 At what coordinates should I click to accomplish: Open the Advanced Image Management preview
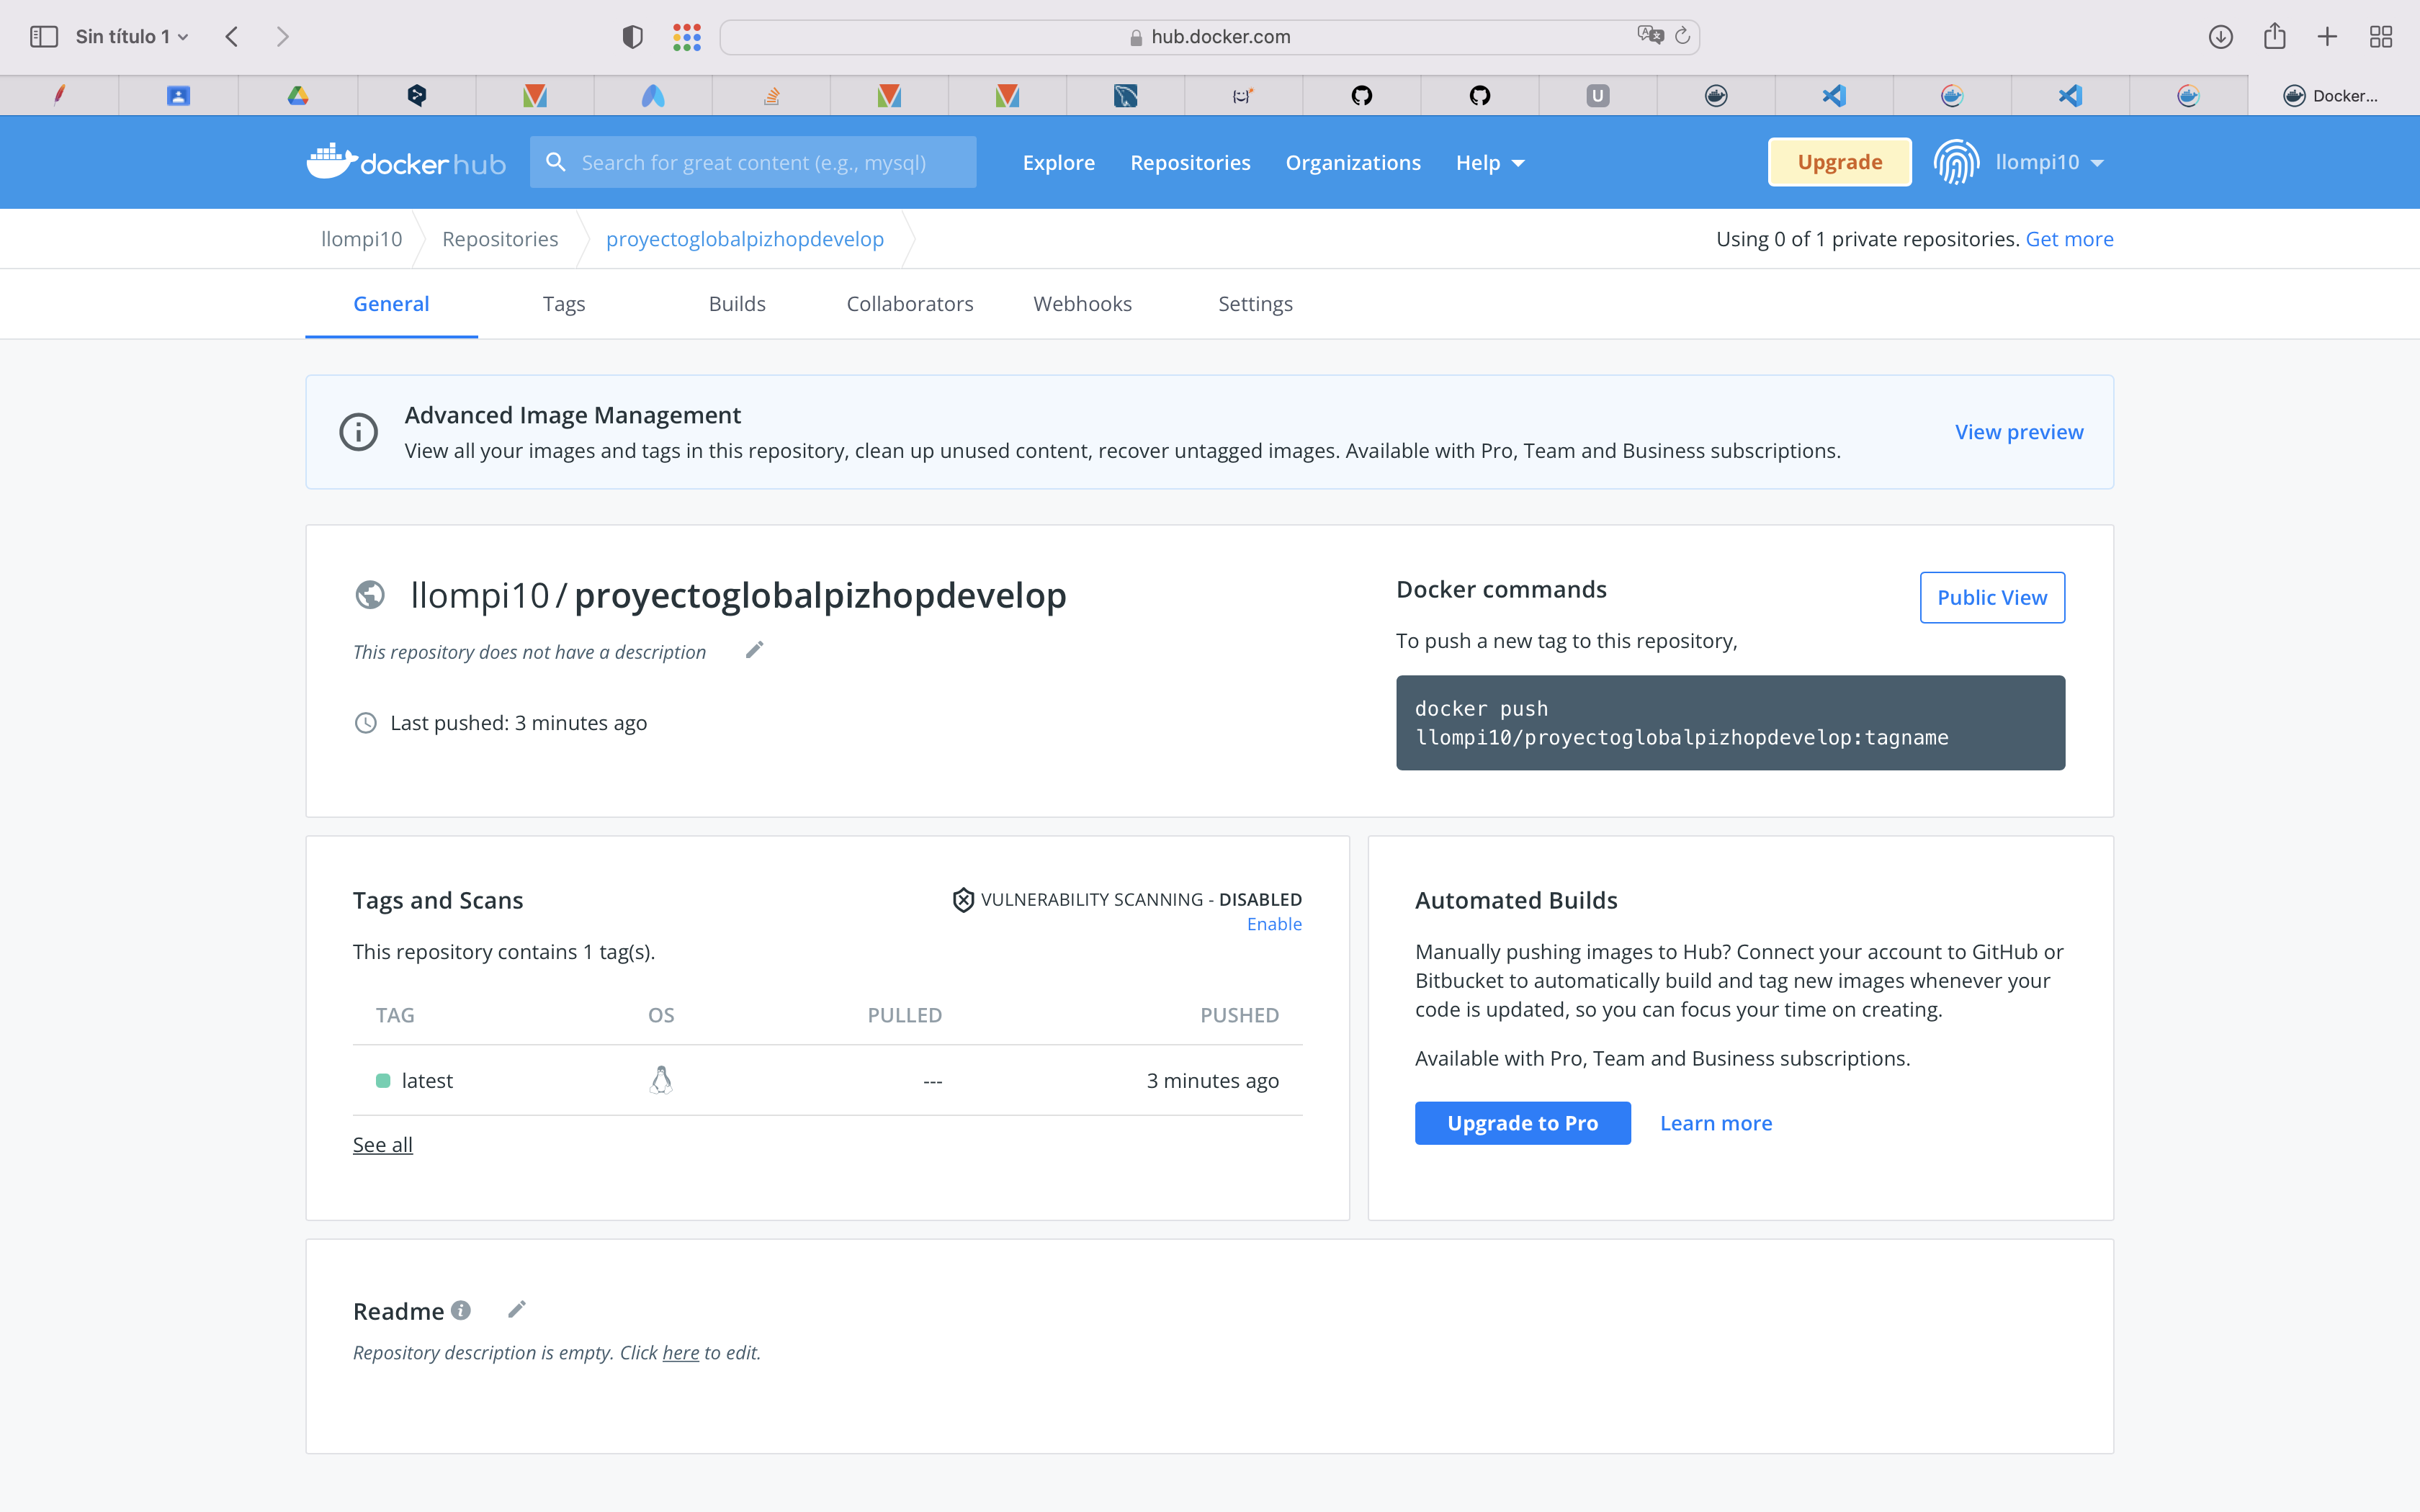[2018, 431]
